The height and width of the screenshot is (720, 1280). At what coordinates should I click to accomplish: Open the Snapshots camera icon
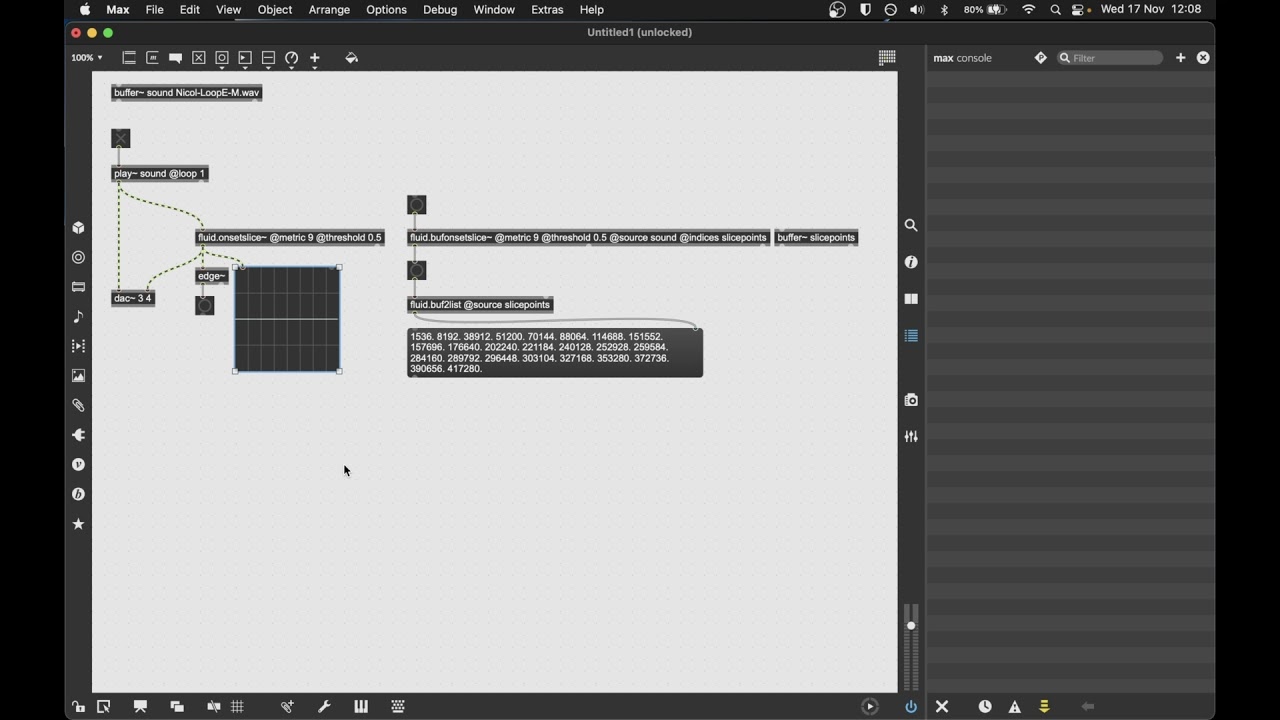(x=911, y=400)
